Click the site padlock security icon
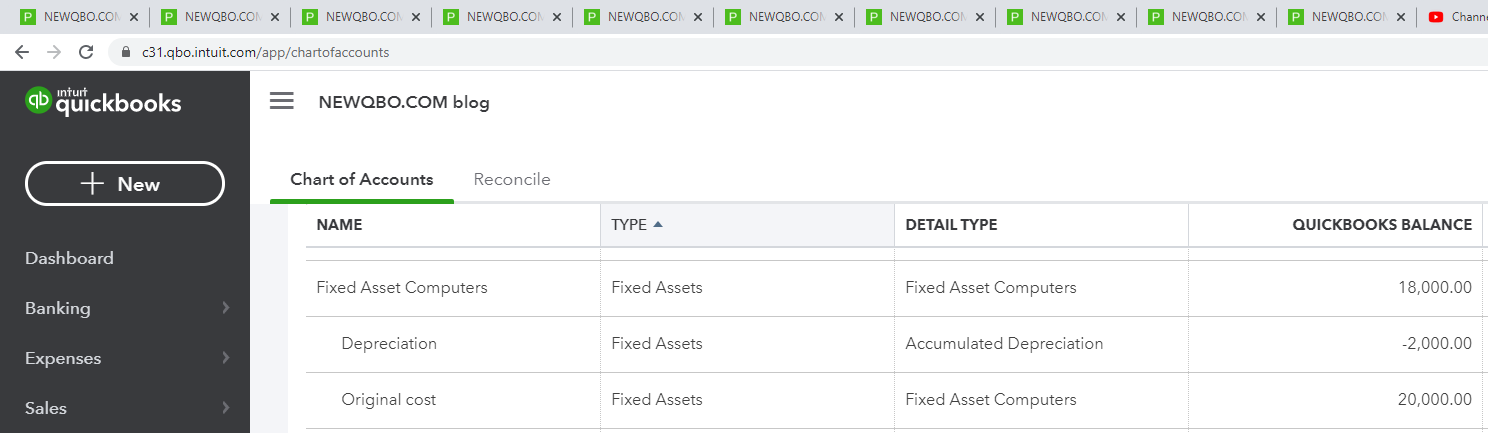Viewport: 1488px width, 433px height. click(126, 52)
